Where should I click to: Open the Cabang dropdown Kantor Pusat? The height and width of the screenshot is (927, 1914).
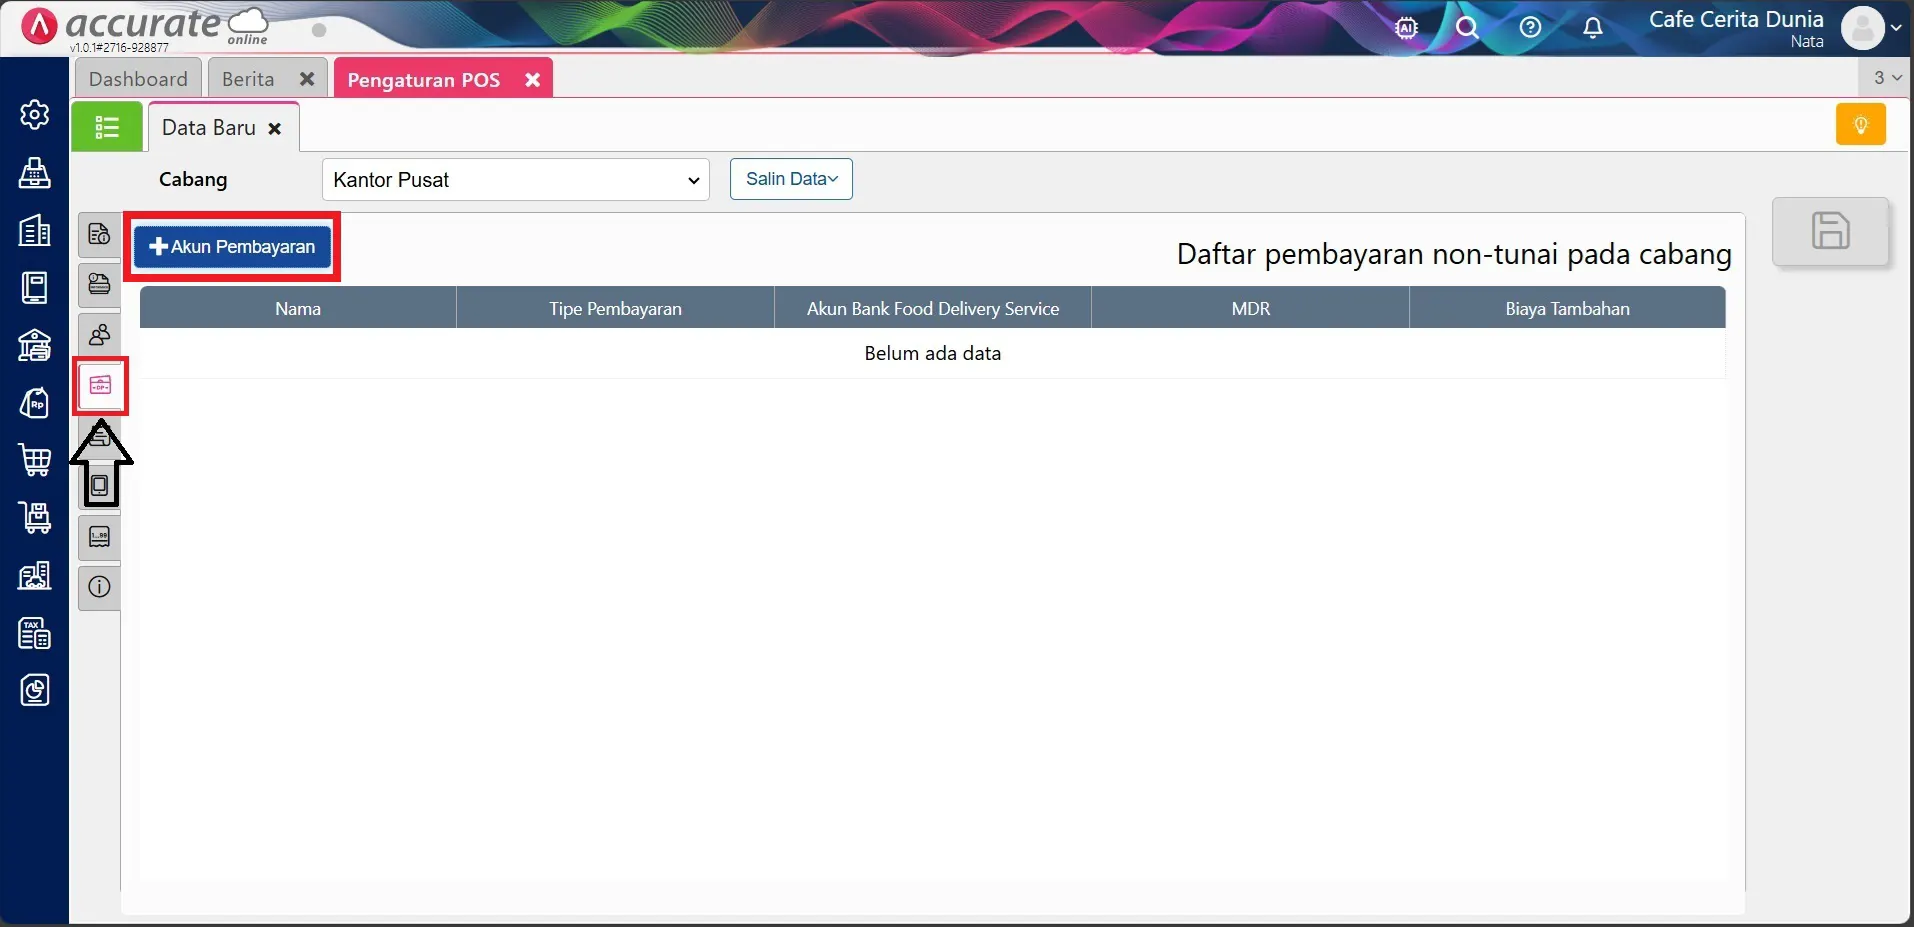[x=515, y=180]
